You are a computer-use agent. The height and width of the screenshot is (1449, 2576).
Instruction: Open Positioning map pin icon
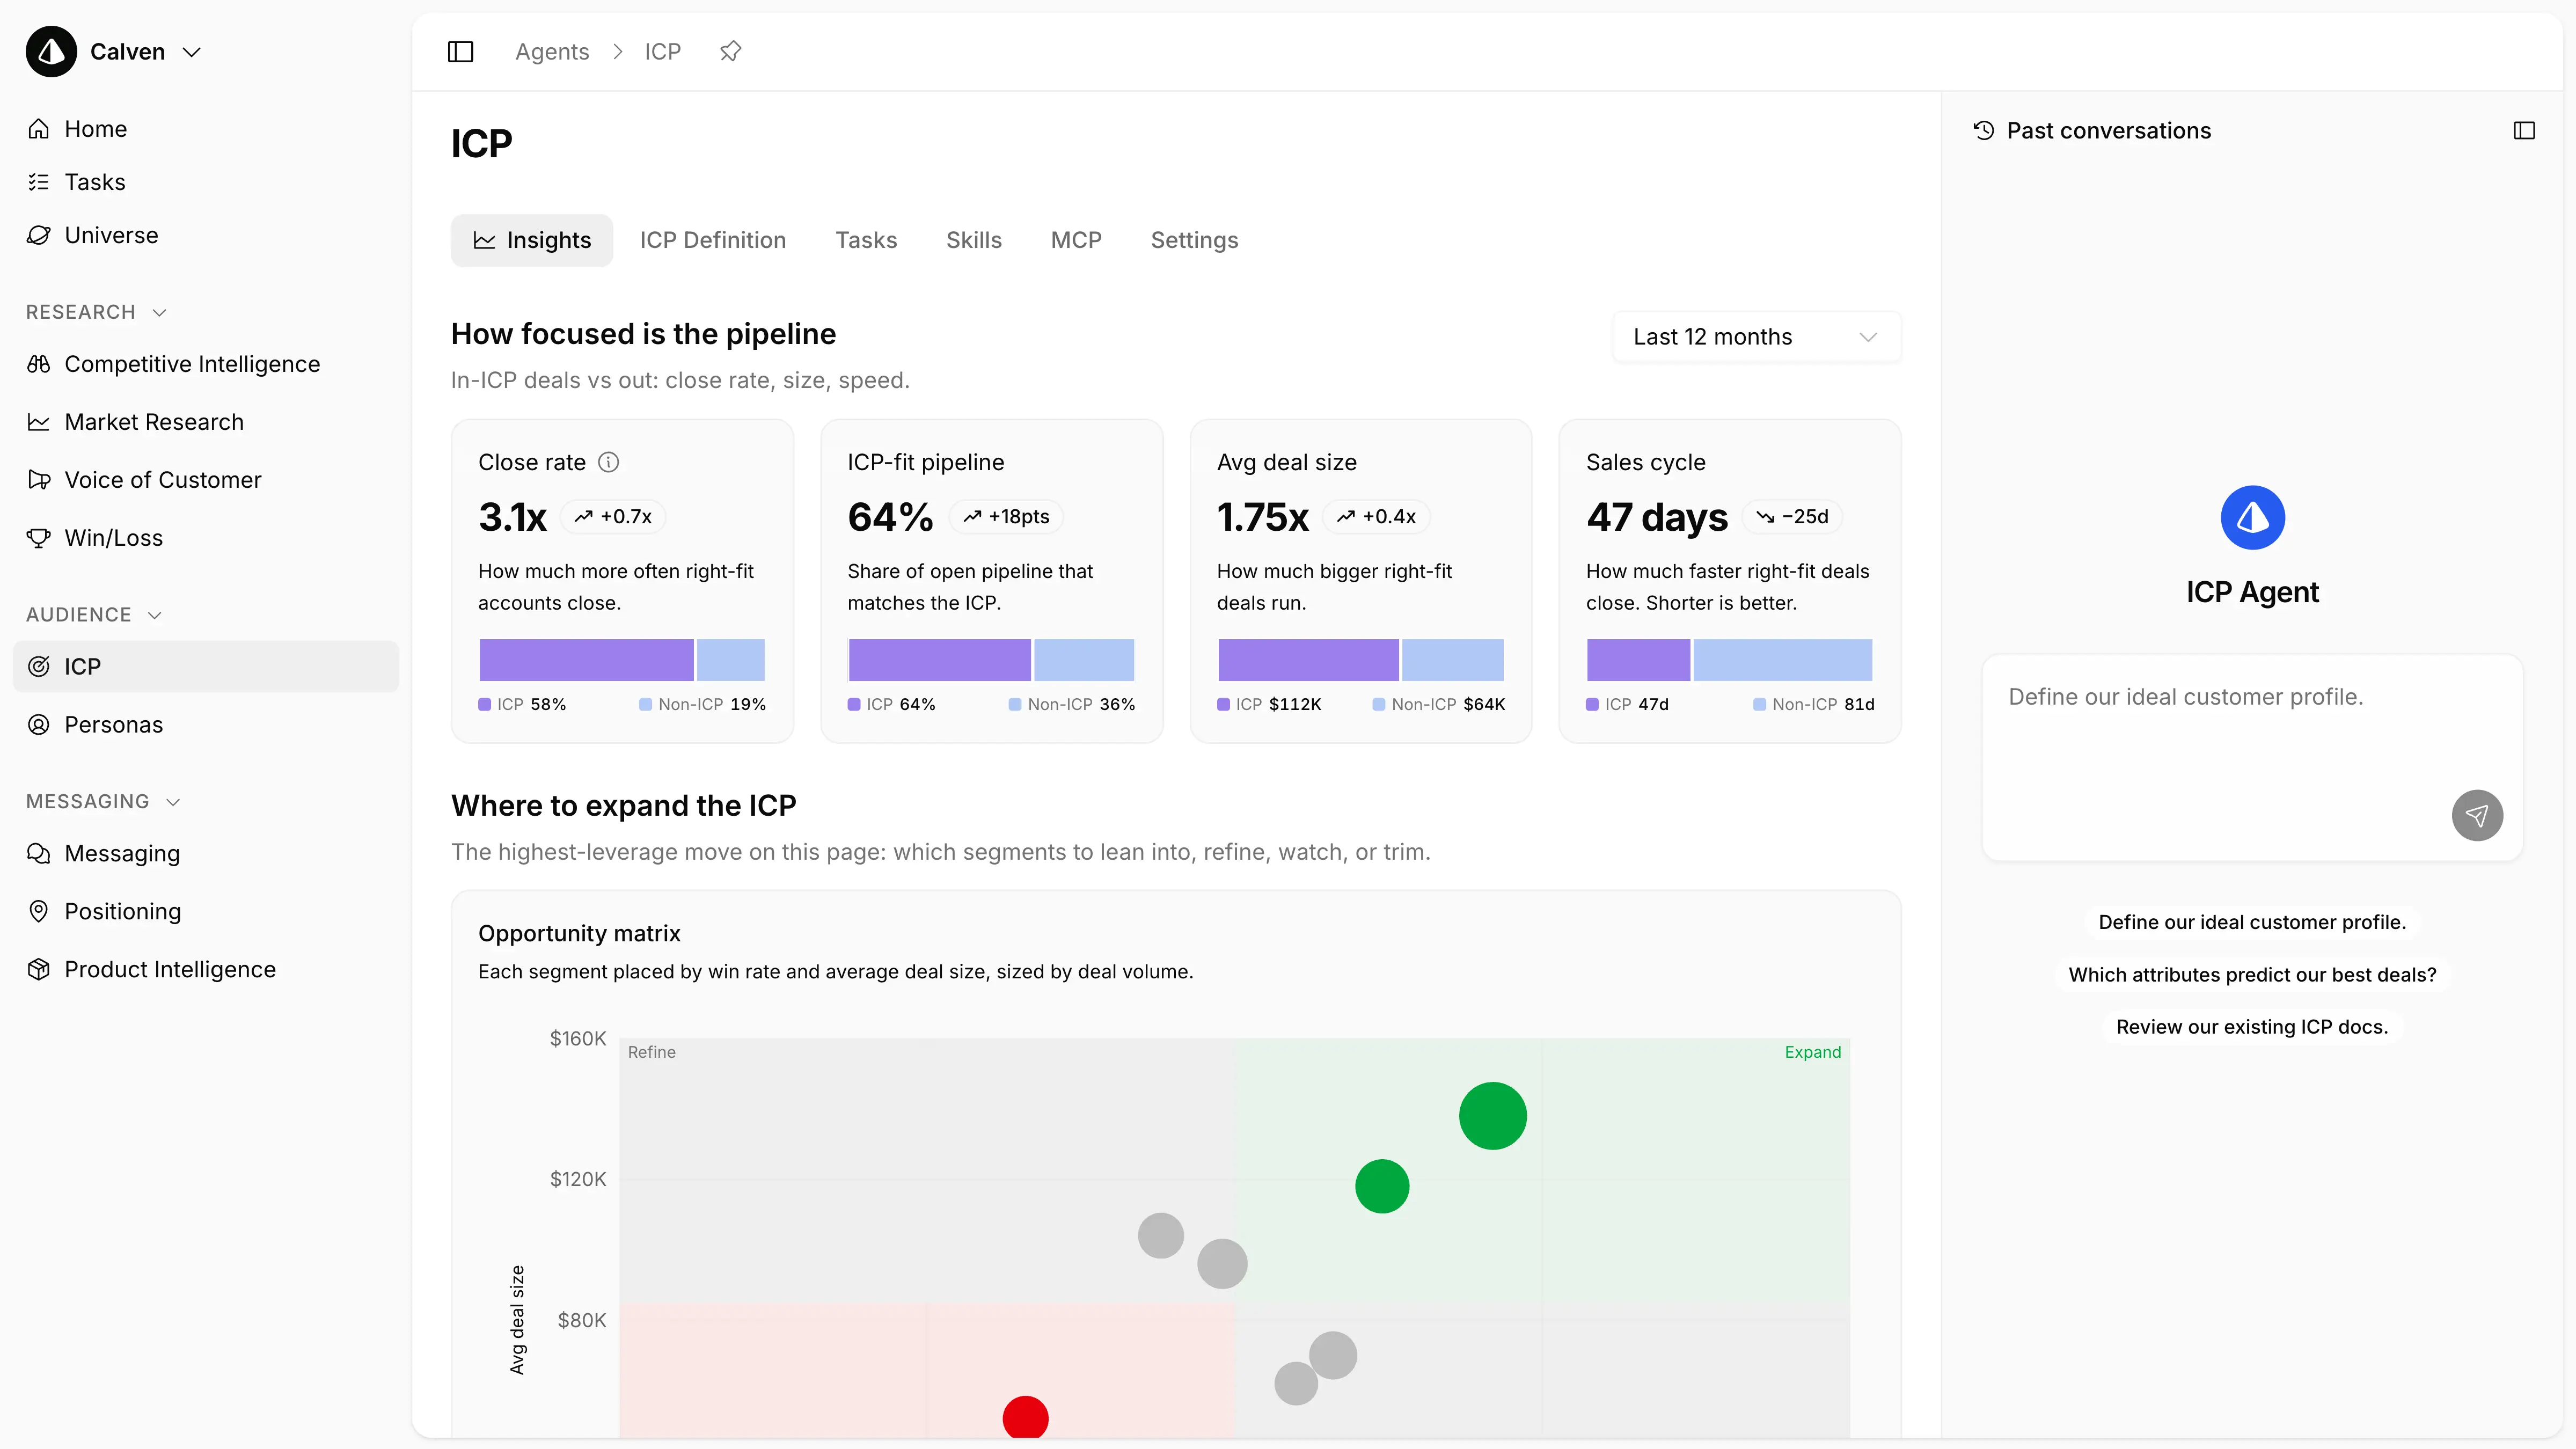point(39,911)
